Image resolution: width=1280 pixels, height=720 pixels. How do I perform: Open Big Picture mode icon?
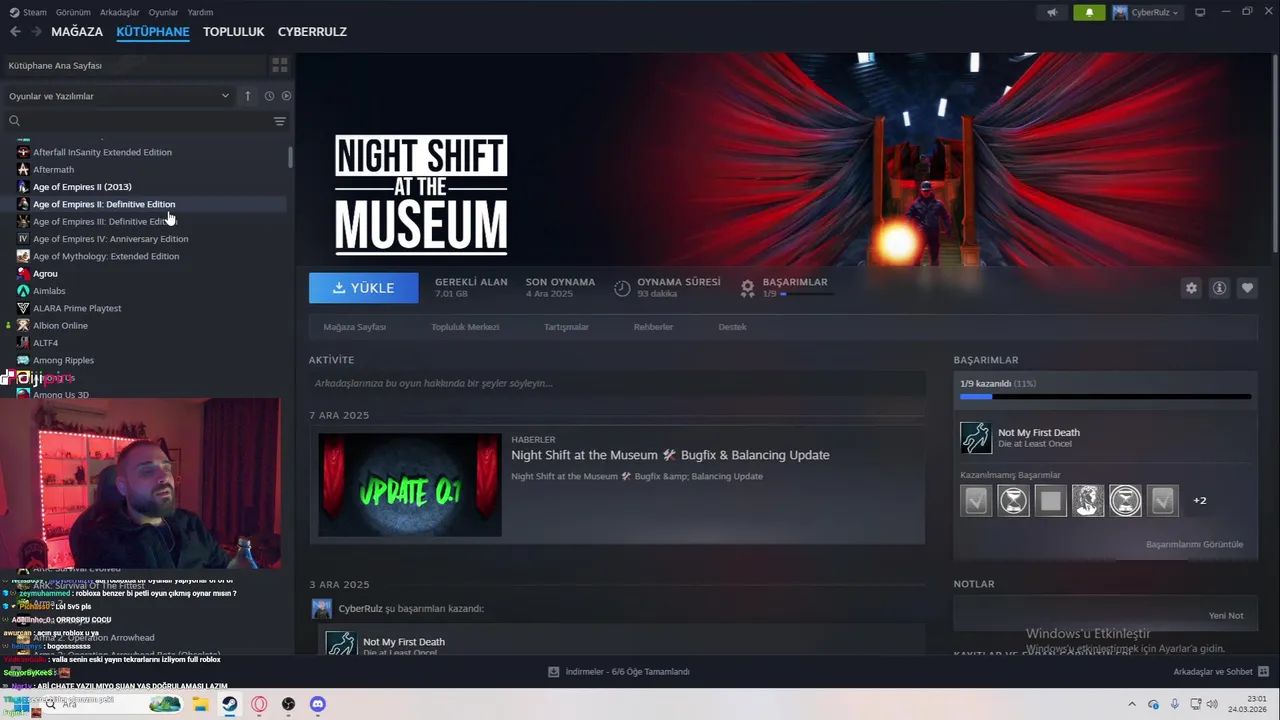[1200, 12]
